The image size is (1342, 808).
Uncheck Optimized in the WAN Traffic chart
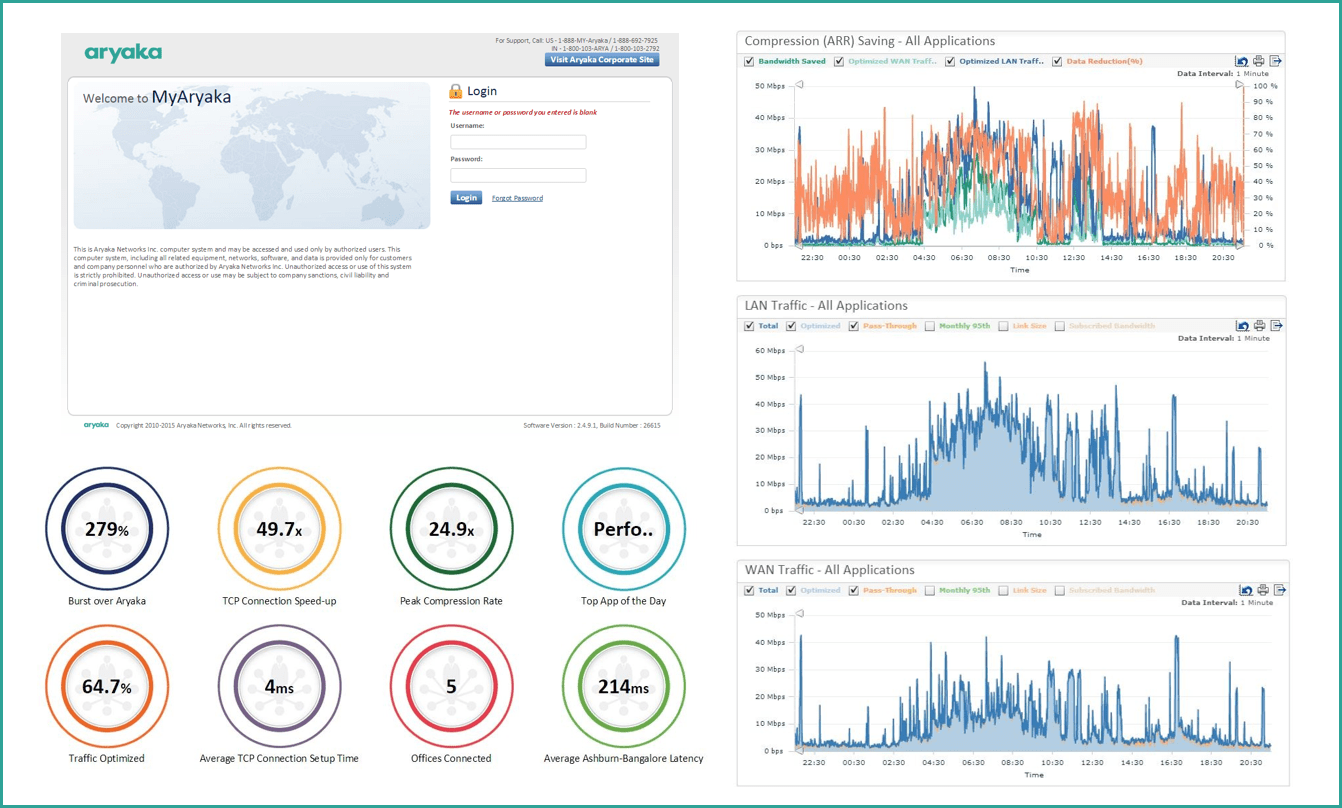tap(791, 590)
